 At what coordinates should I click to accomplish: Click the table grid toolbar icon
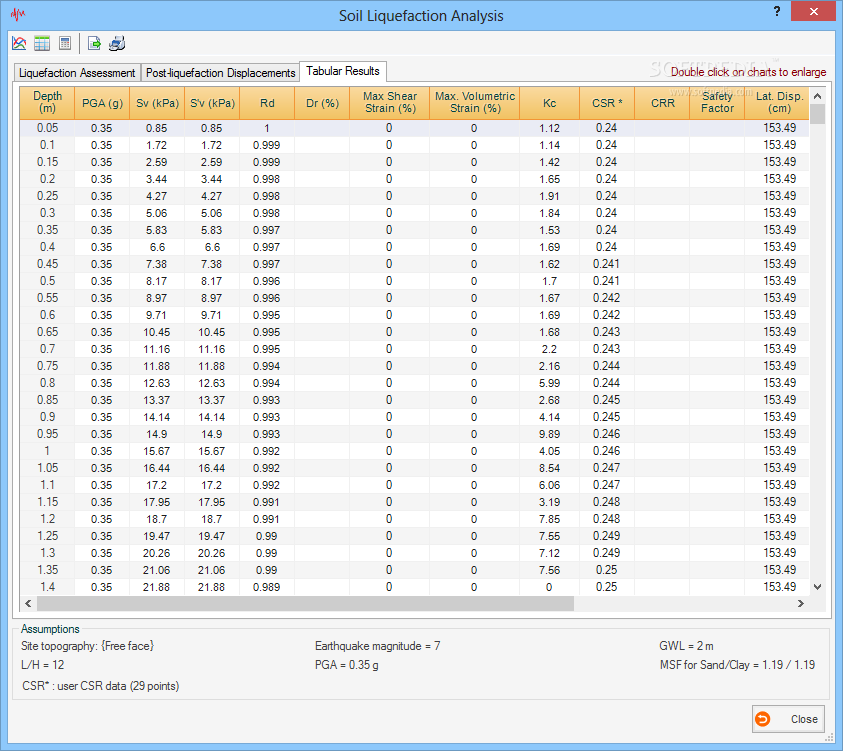pos(42,44)
